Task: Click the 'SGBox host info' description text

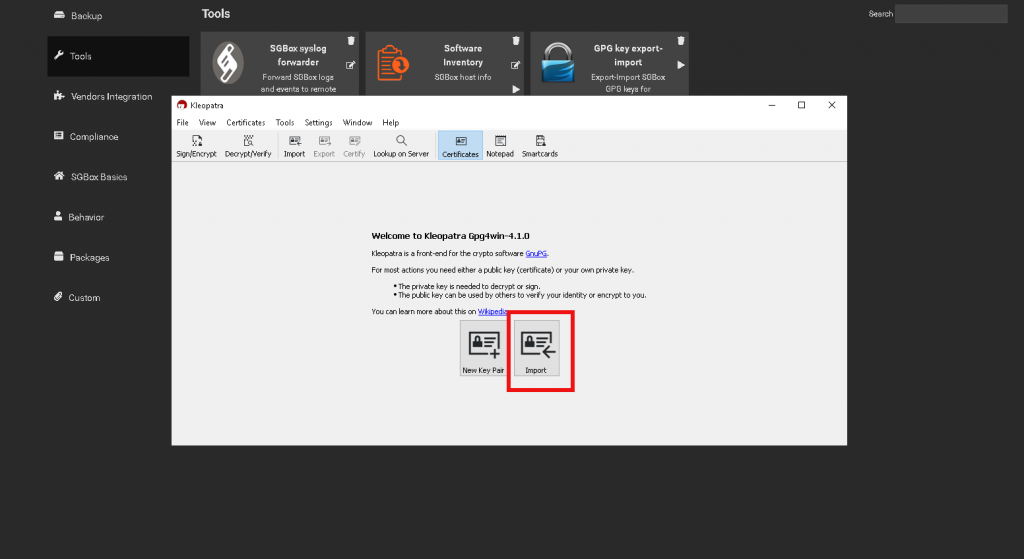Action: pyautogui.click(x=463, y=77)
